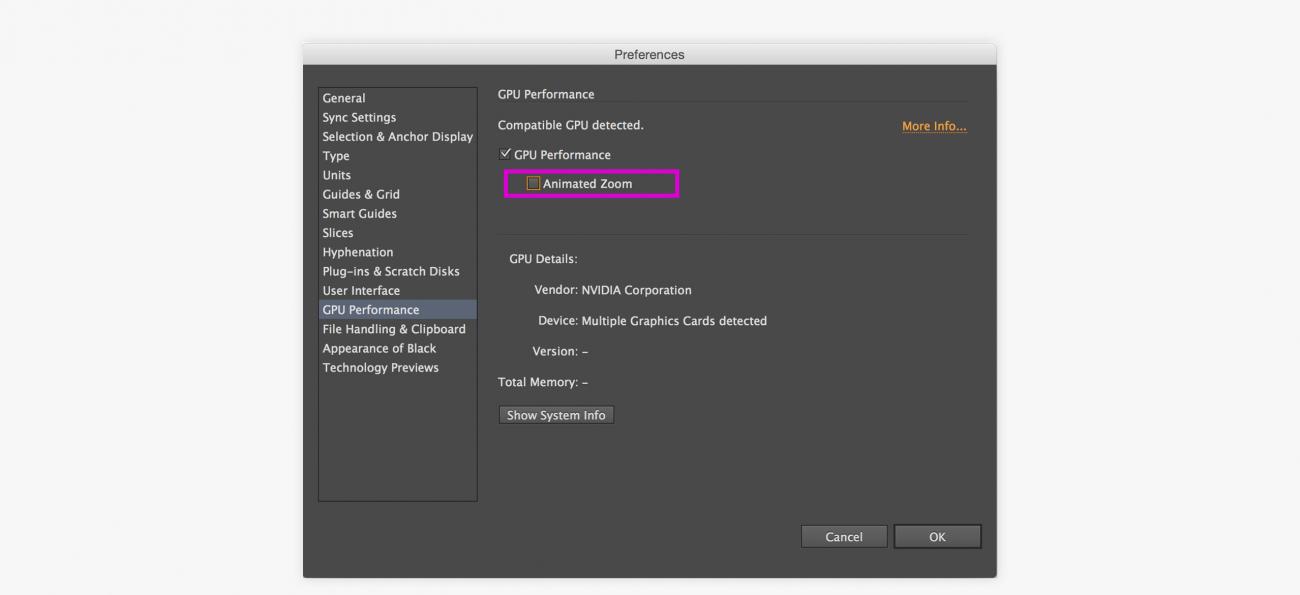Select Appearance of Black category
This screenshot has height=595, width=1300.
[397, 348]
